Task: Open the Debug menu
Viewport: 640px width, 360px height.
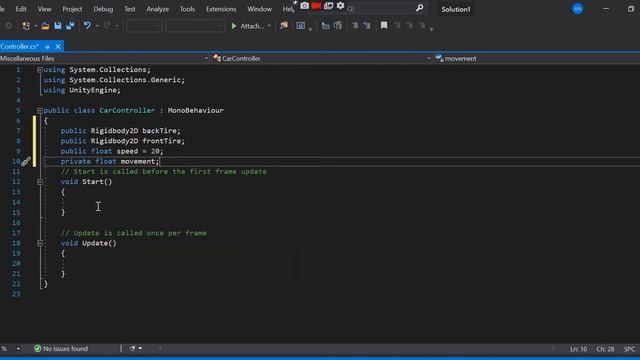Action: point(103,9)
